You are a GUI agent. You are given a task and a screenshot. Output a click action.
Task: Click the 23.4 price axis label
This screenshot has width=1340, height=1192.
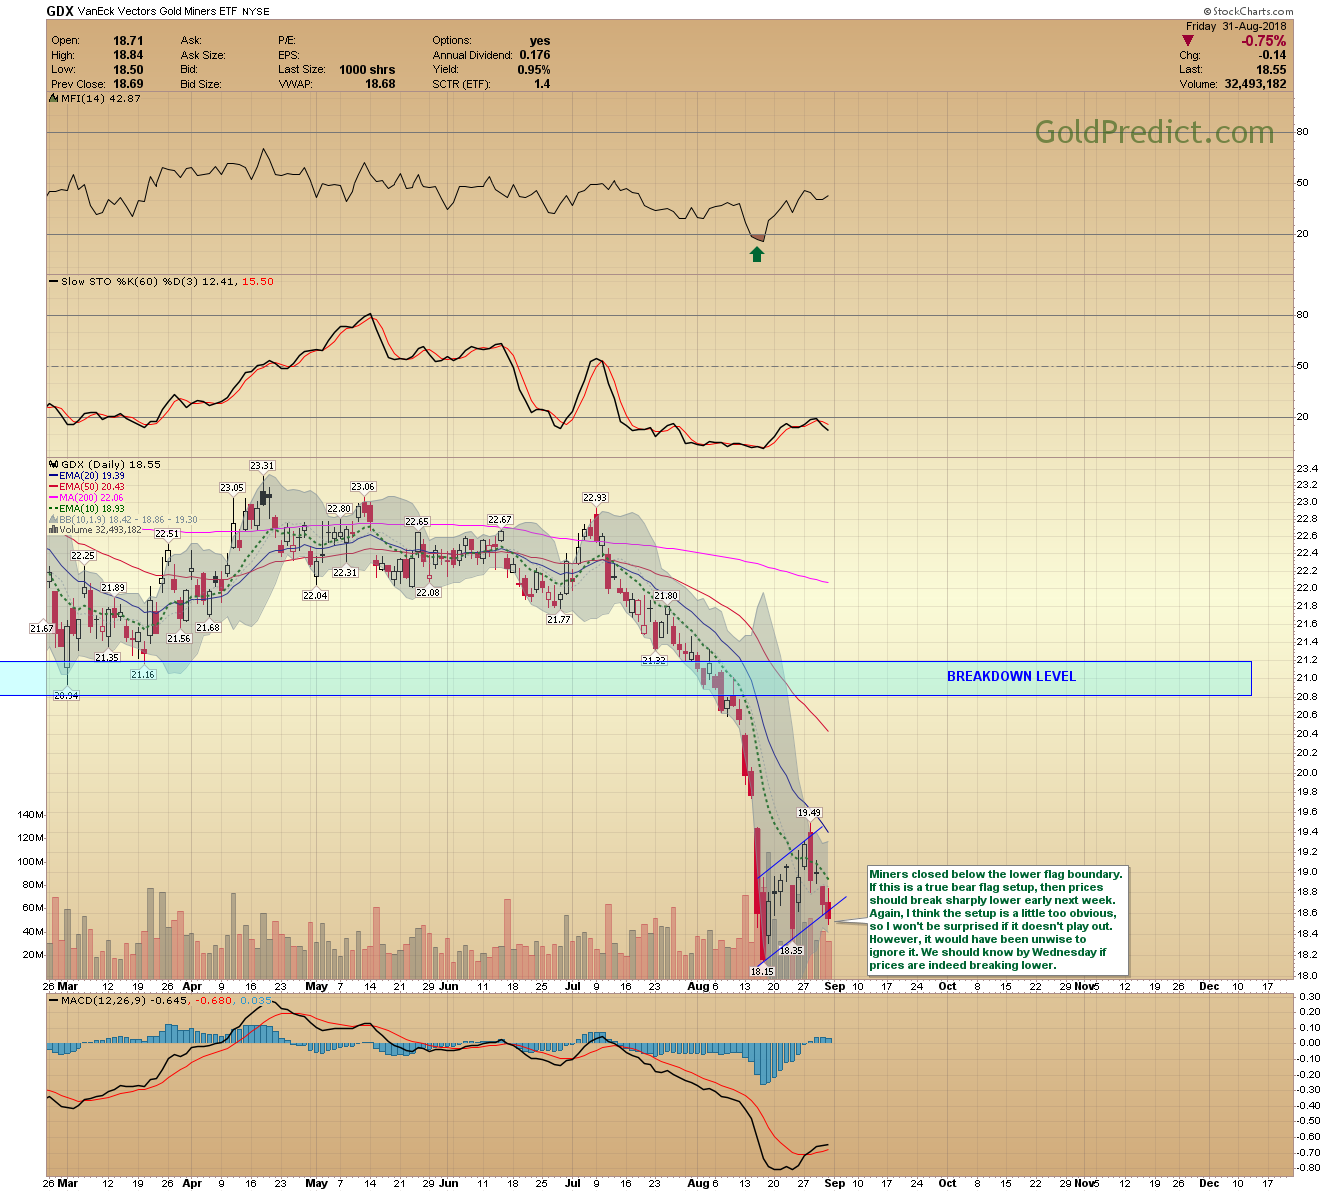click(x=1306, y=469)
